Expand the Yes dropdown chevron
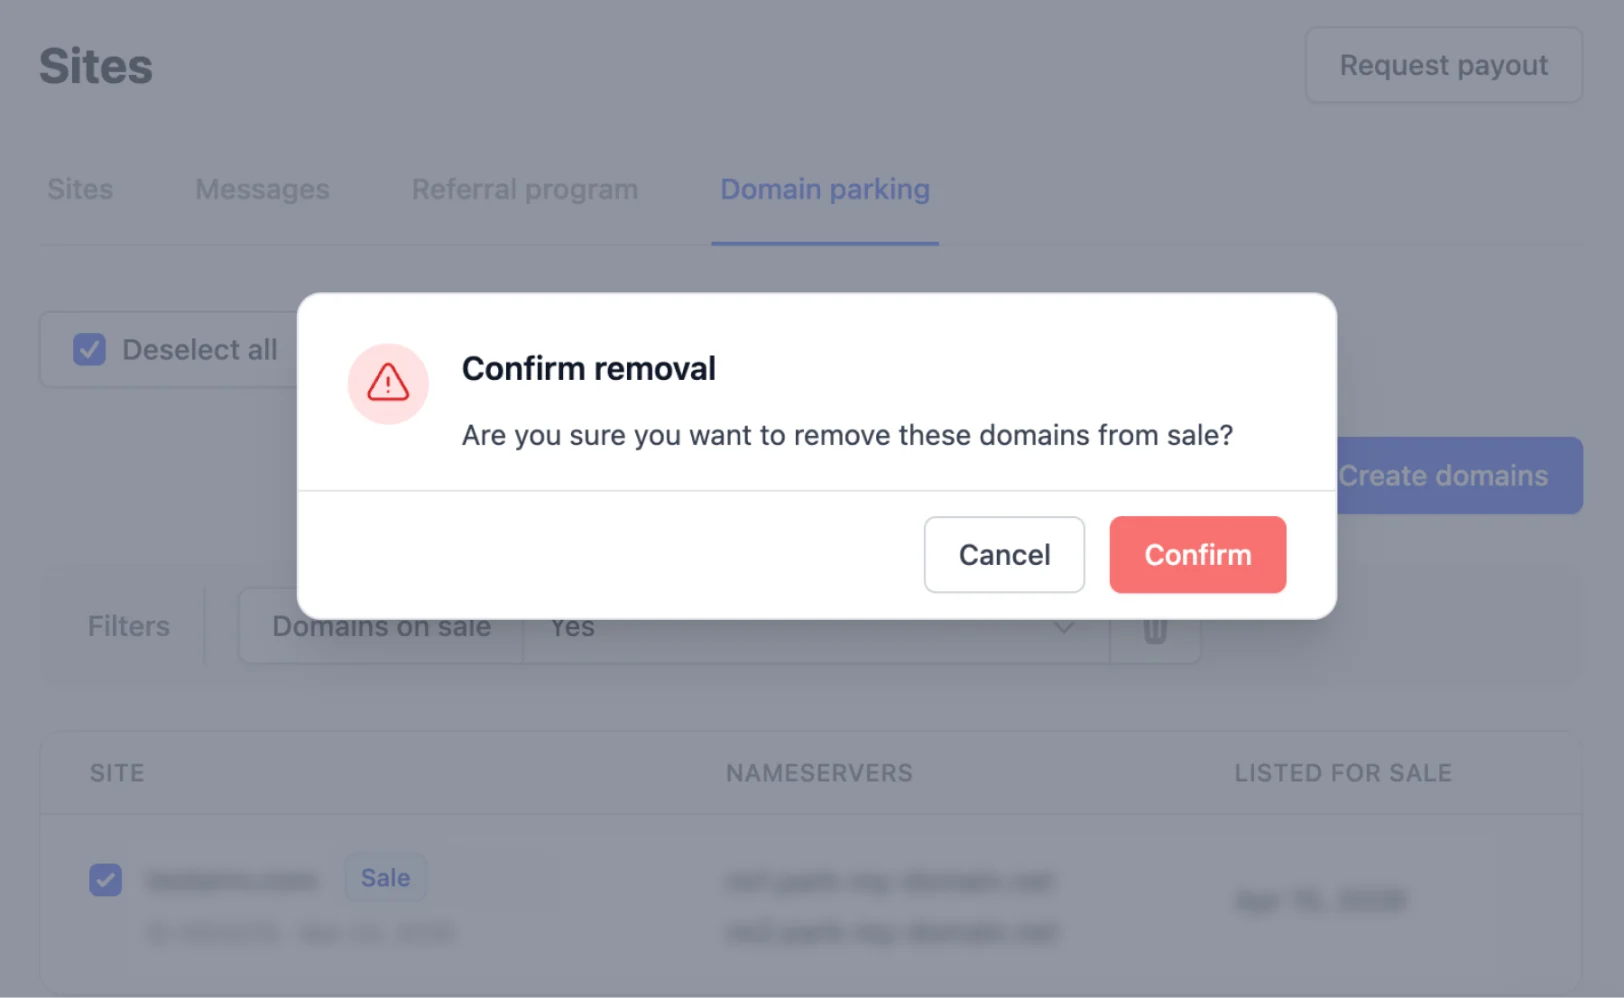Image resolution: width=1624 pixels, height=998 pixels. coord(1064,629)
